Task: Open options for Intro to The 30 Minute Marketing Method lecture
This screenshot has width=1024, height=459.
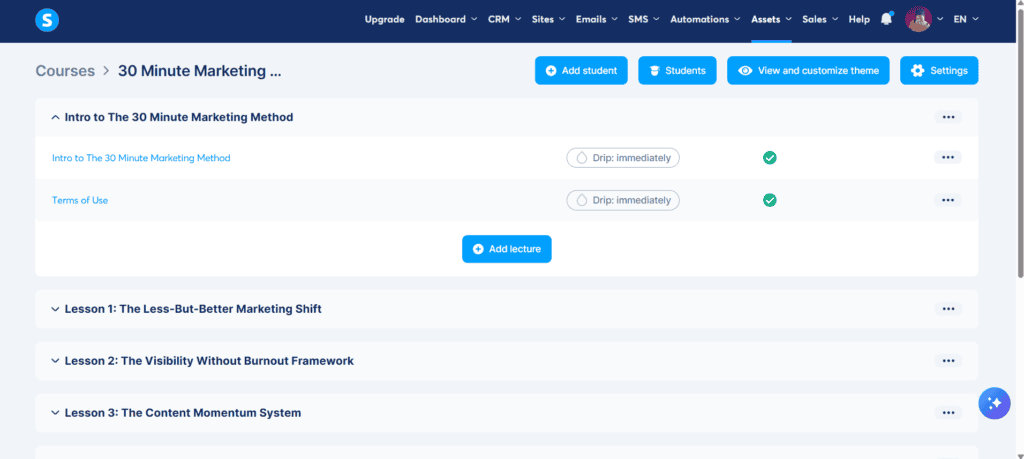Action: tap(948, 157)
